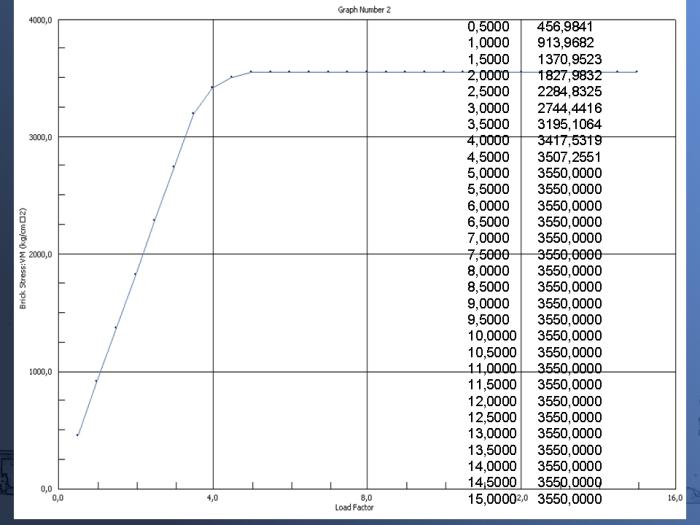The width and height of the screenshot is (700, 525).
Task: Click load factor 0,5000 in the table
Action: point(489,26)
